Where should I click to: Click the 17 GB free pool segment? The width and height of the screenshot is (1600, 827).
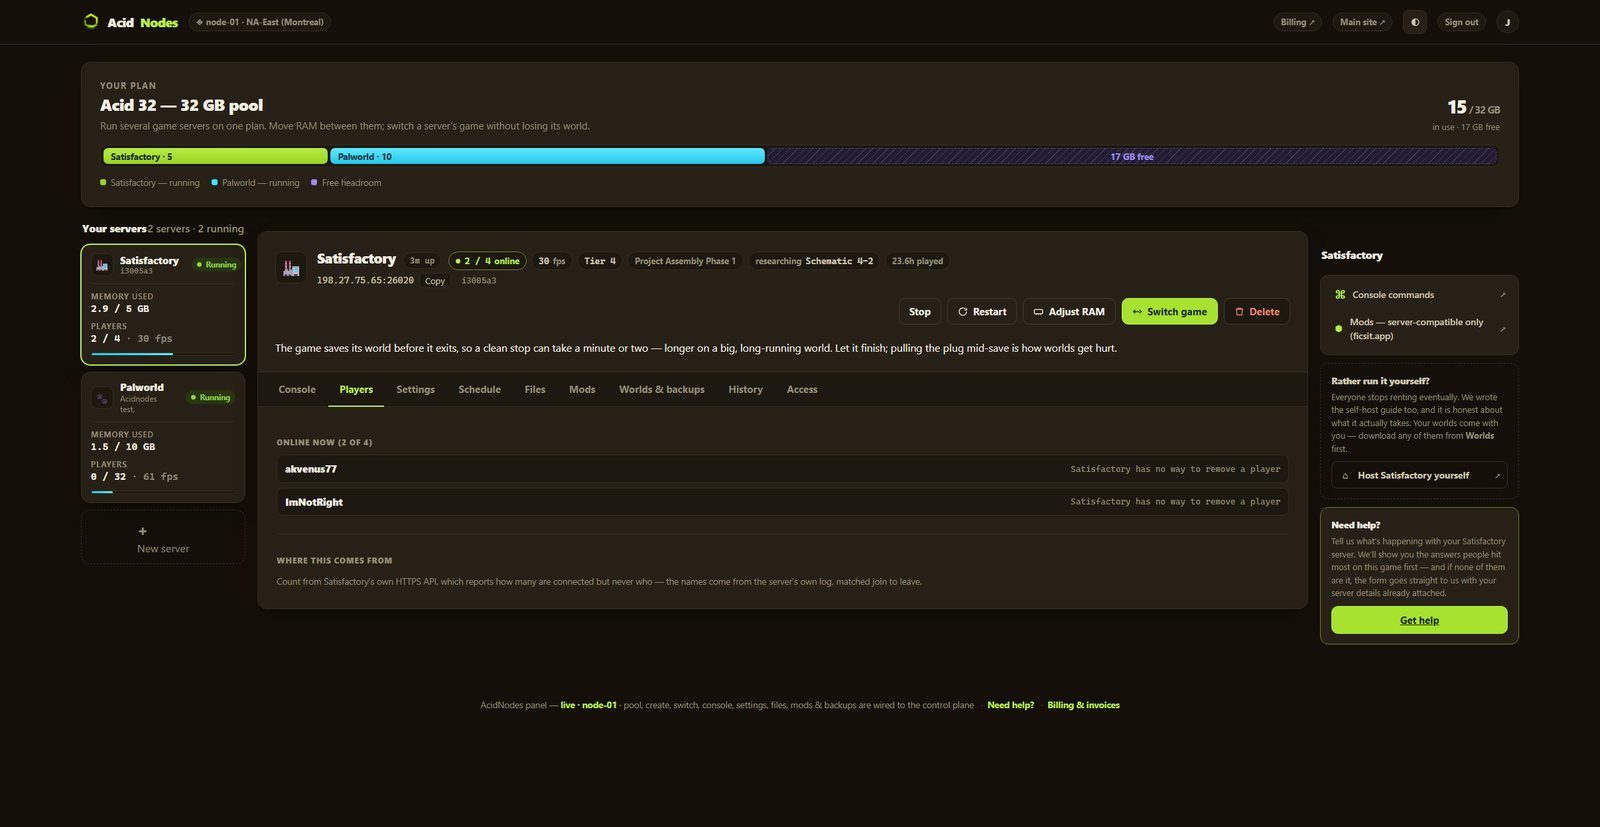tap(1131, 157)
